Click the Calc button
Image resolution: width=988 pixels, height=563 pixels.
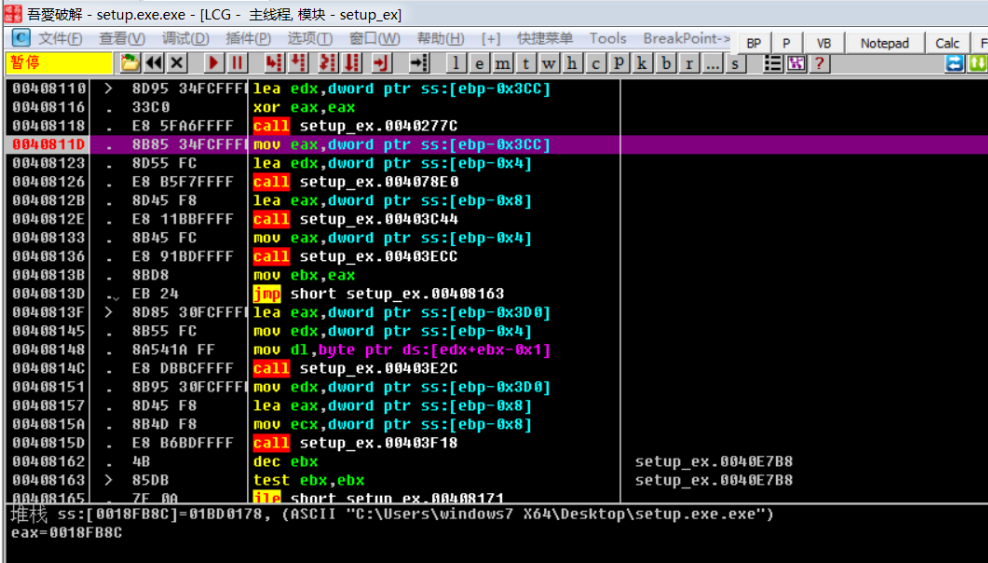(948, 43)
